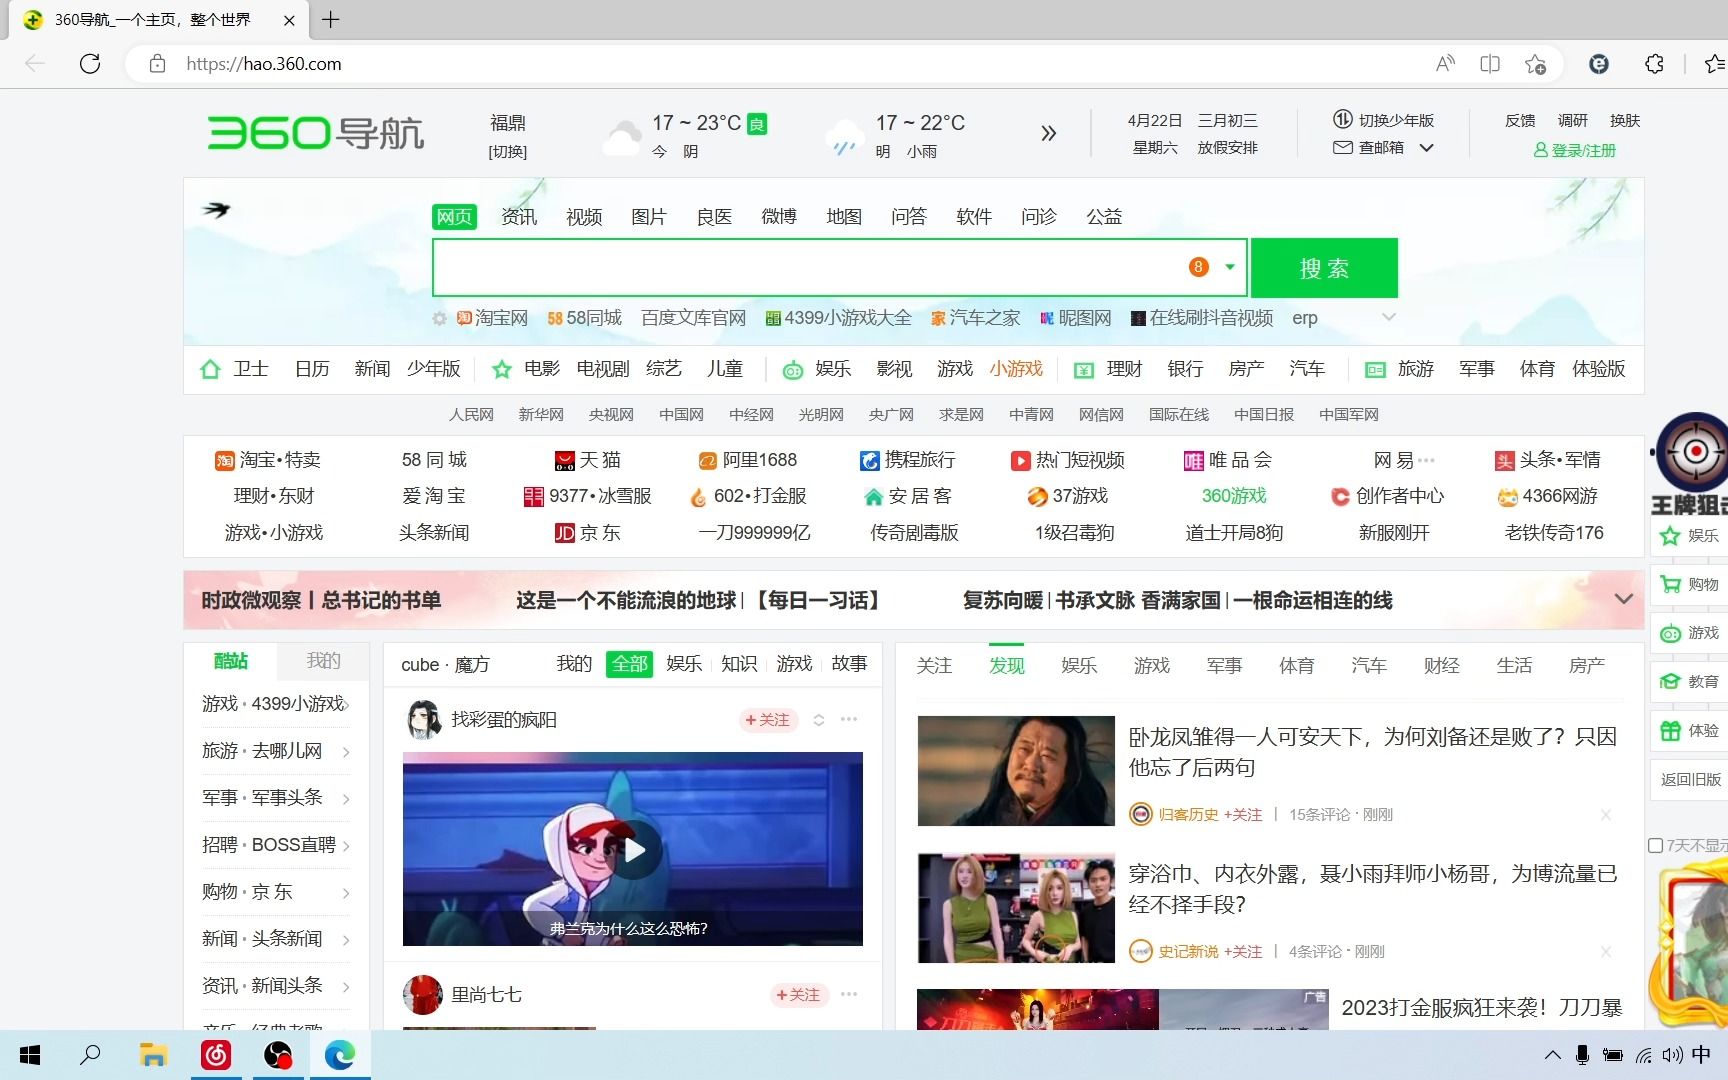The image size is (1728, 1080).
Task: Open a new browser tab
Action: [x=331, y=19]
